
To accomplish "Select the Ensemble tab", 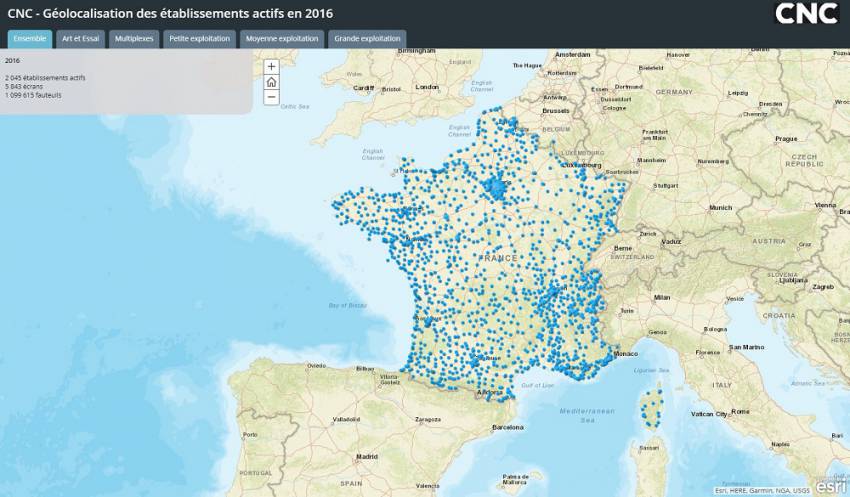I will (x=28, y=39).
